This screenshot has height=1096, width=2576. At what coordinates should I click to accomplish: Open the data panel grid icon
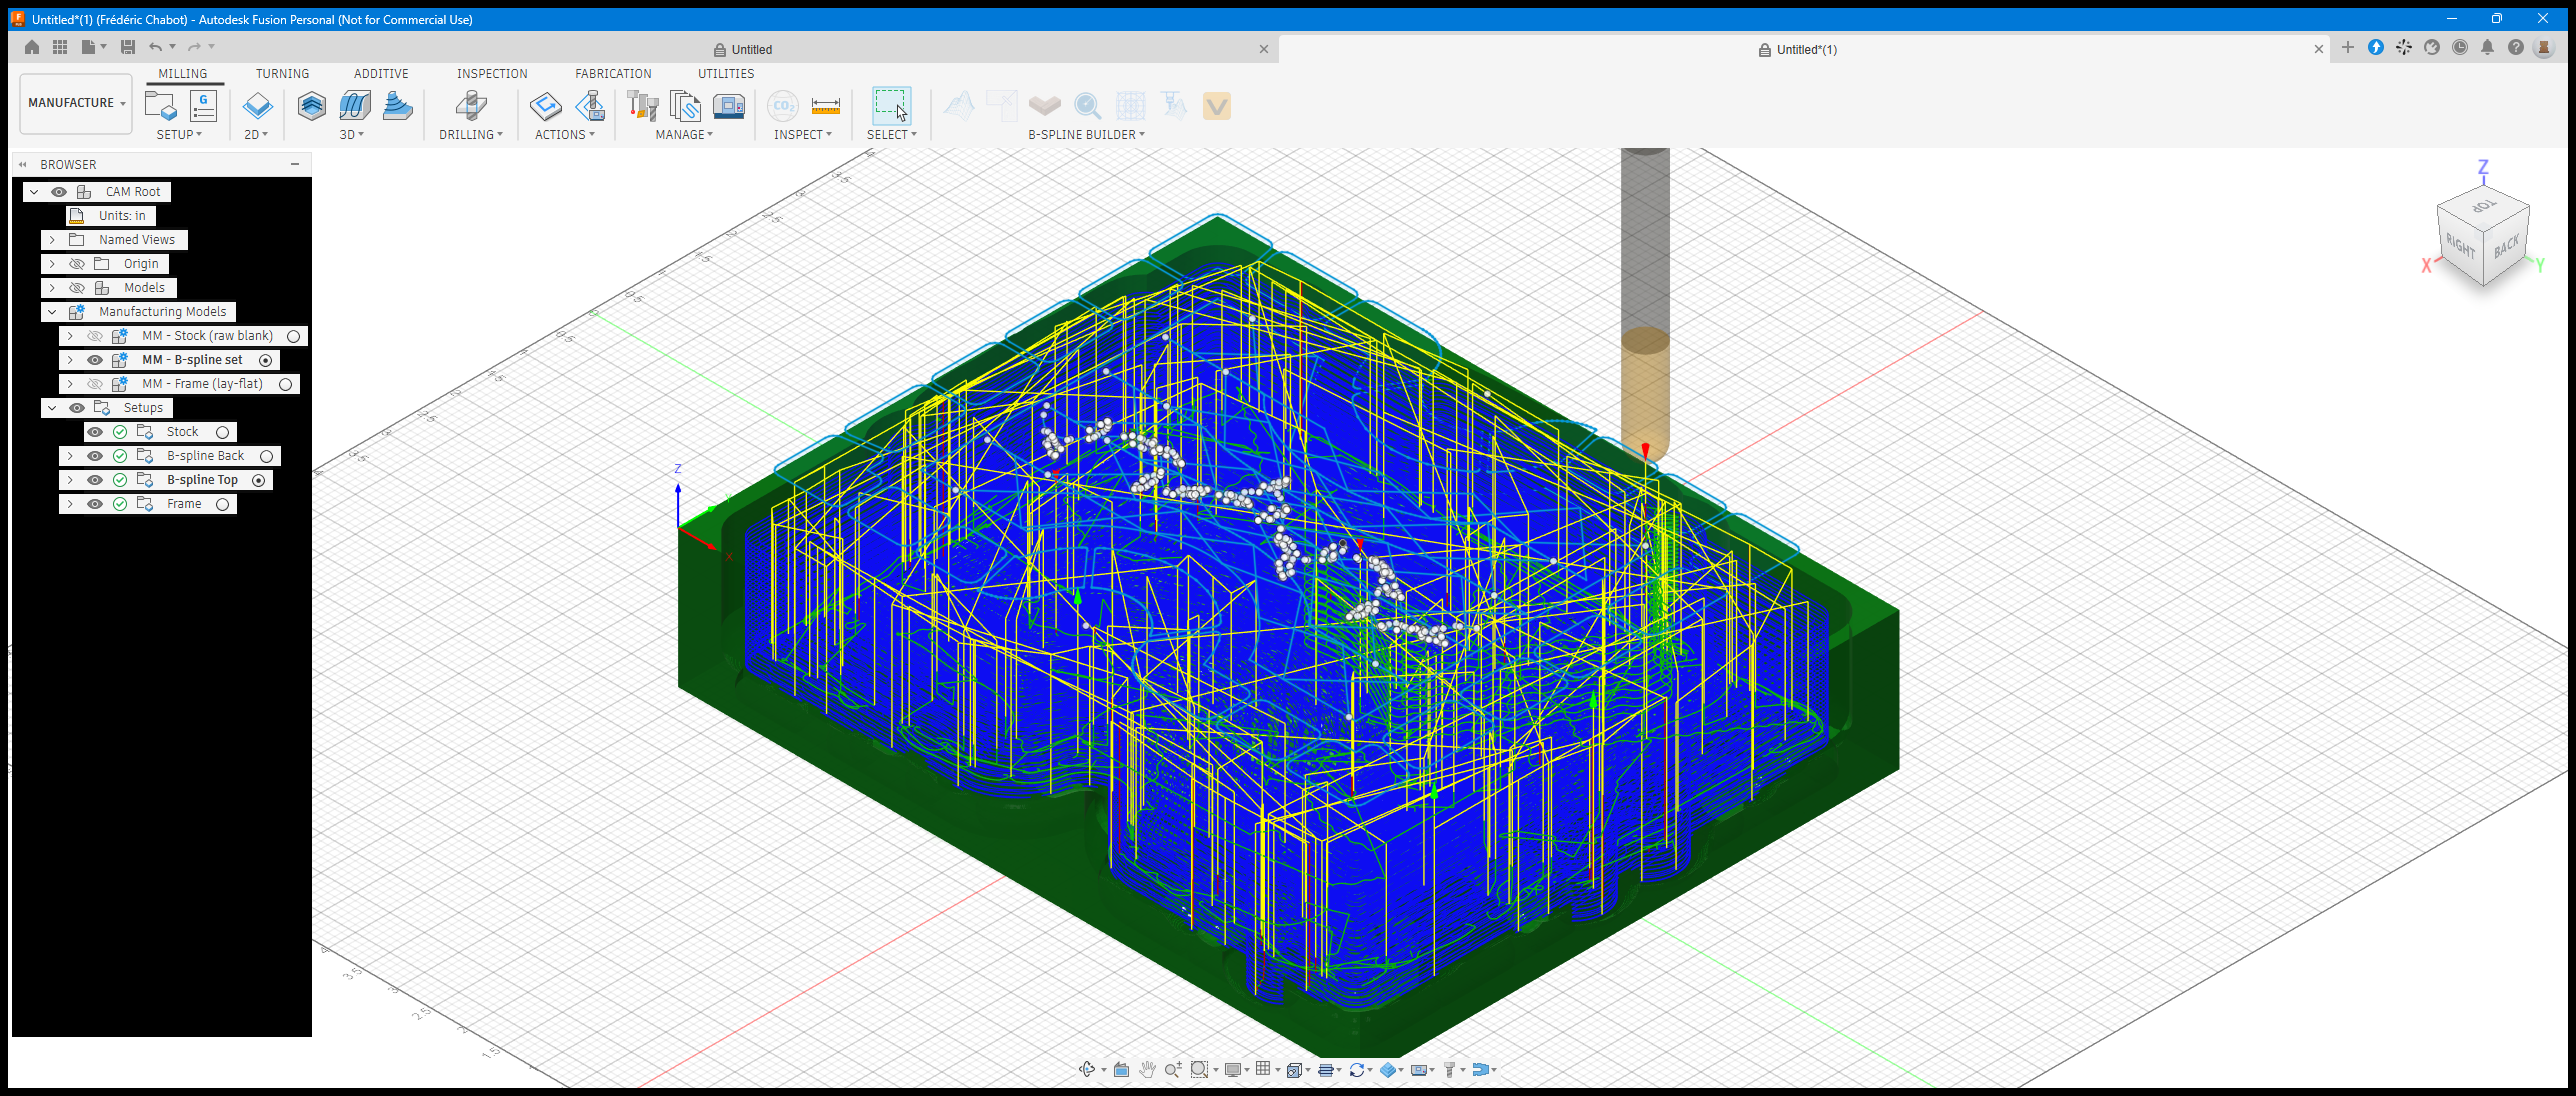[x=60, y=47]
